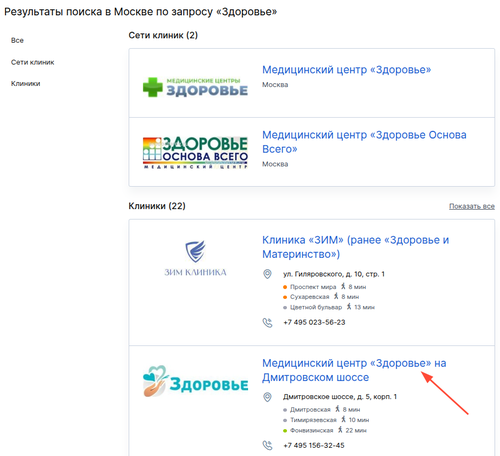Viewport: 500px width, 456px height.
Task: Click address 'ул. Гиляровского, д. 10, стр. 1'
Action: 334,274
